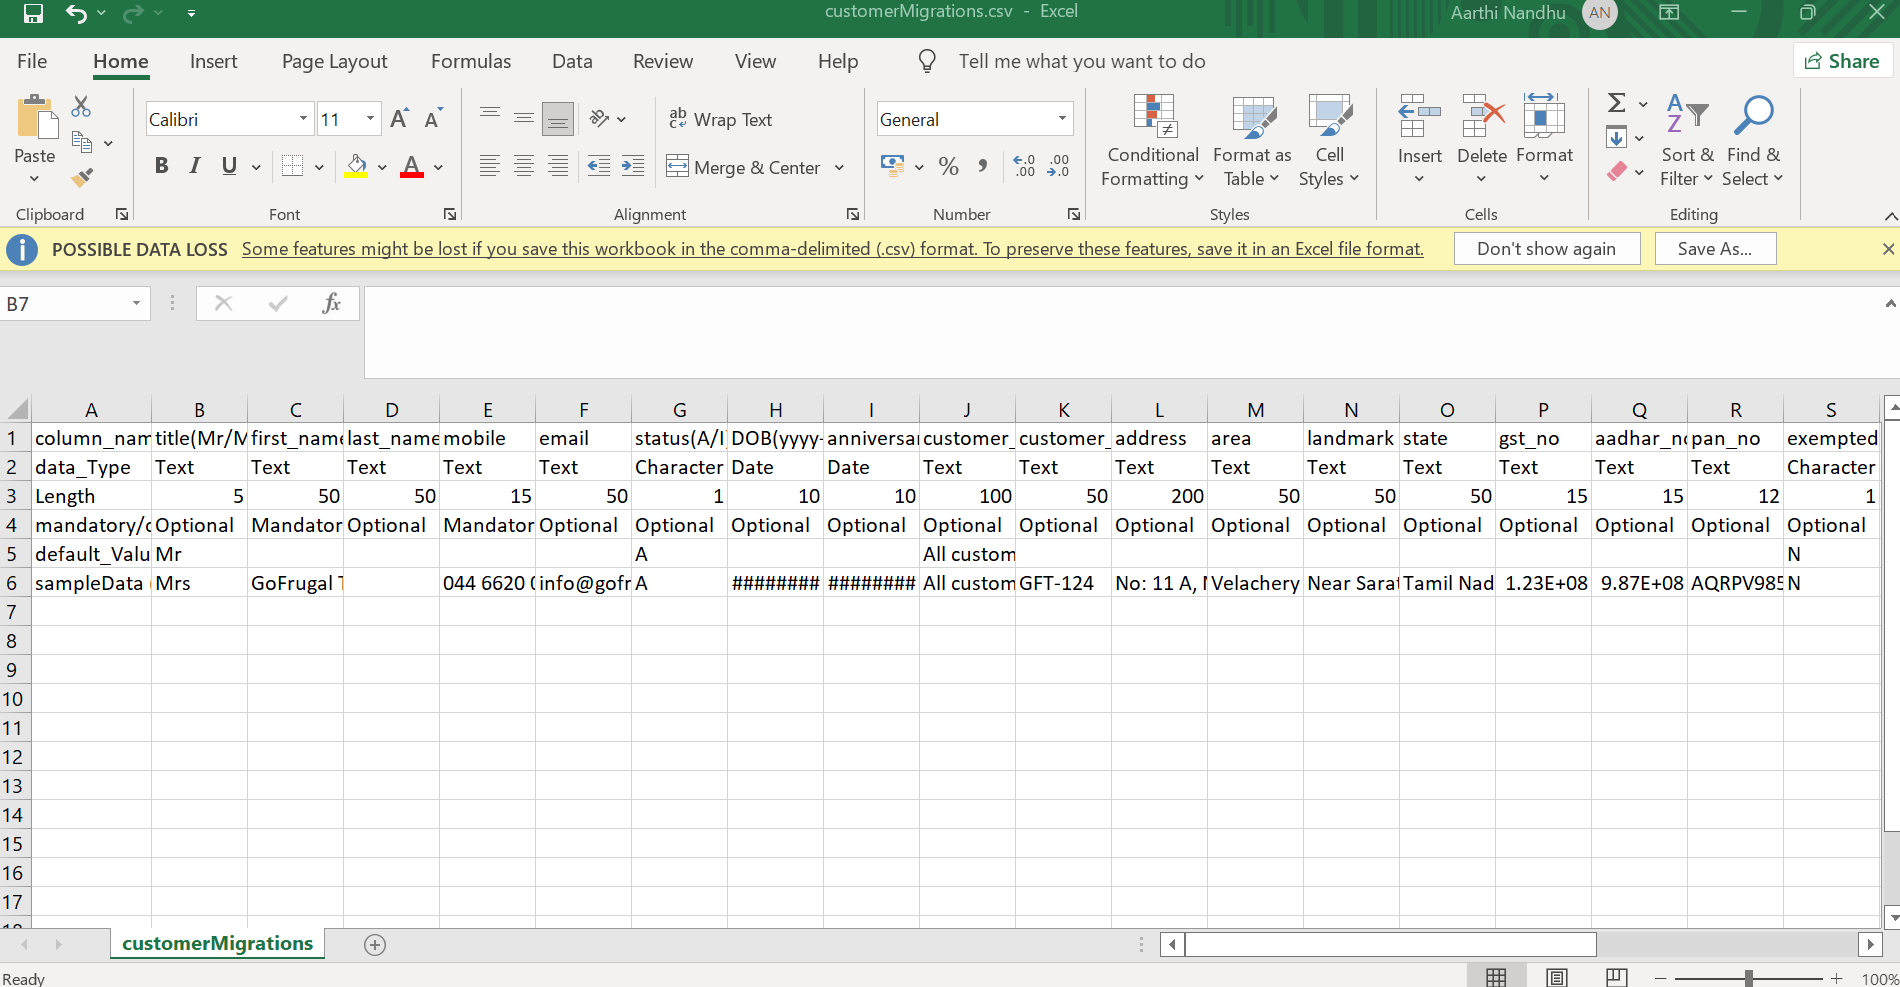
Task: Open the General number format dropdown
Action: pos(1062,119)
